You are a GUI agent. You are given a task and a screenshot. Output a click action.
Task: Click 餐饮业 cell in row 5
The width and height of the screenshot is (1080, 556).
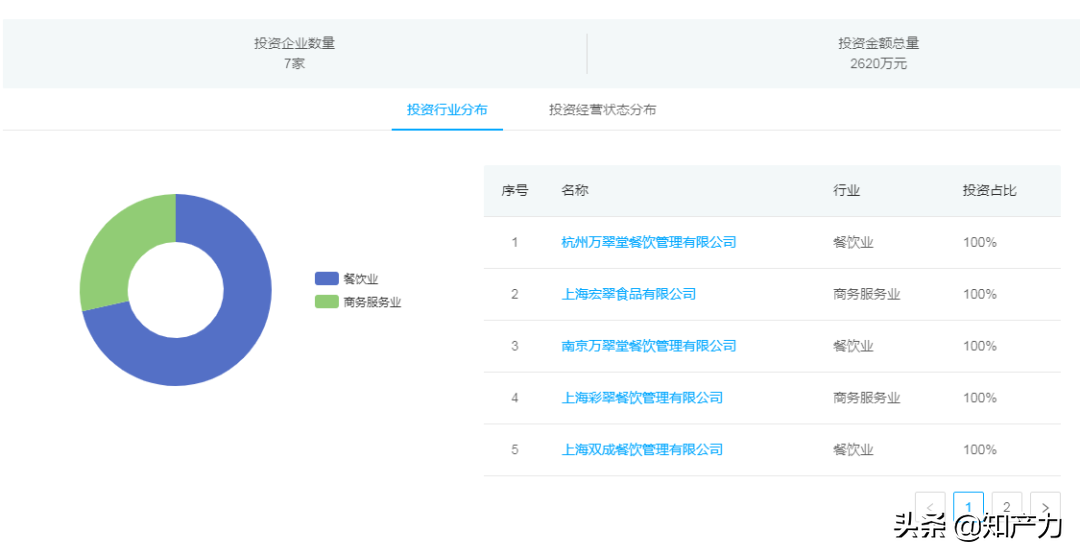coord(853,450)
